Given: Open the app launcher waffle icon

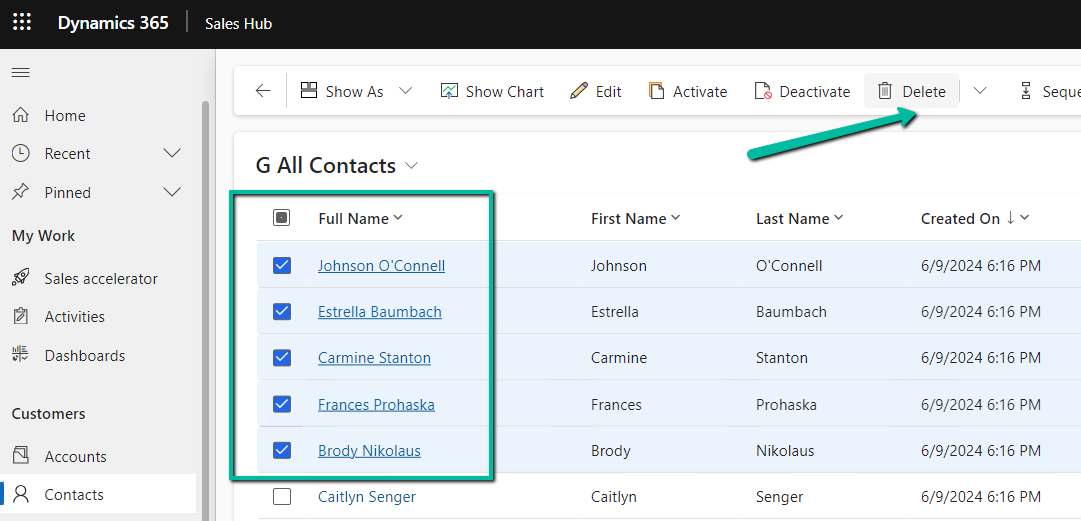Looking at the screenshot, I should (21, 23).
